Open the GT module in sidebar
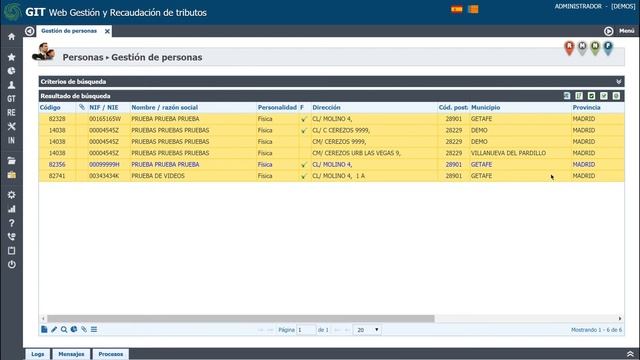 11,99
